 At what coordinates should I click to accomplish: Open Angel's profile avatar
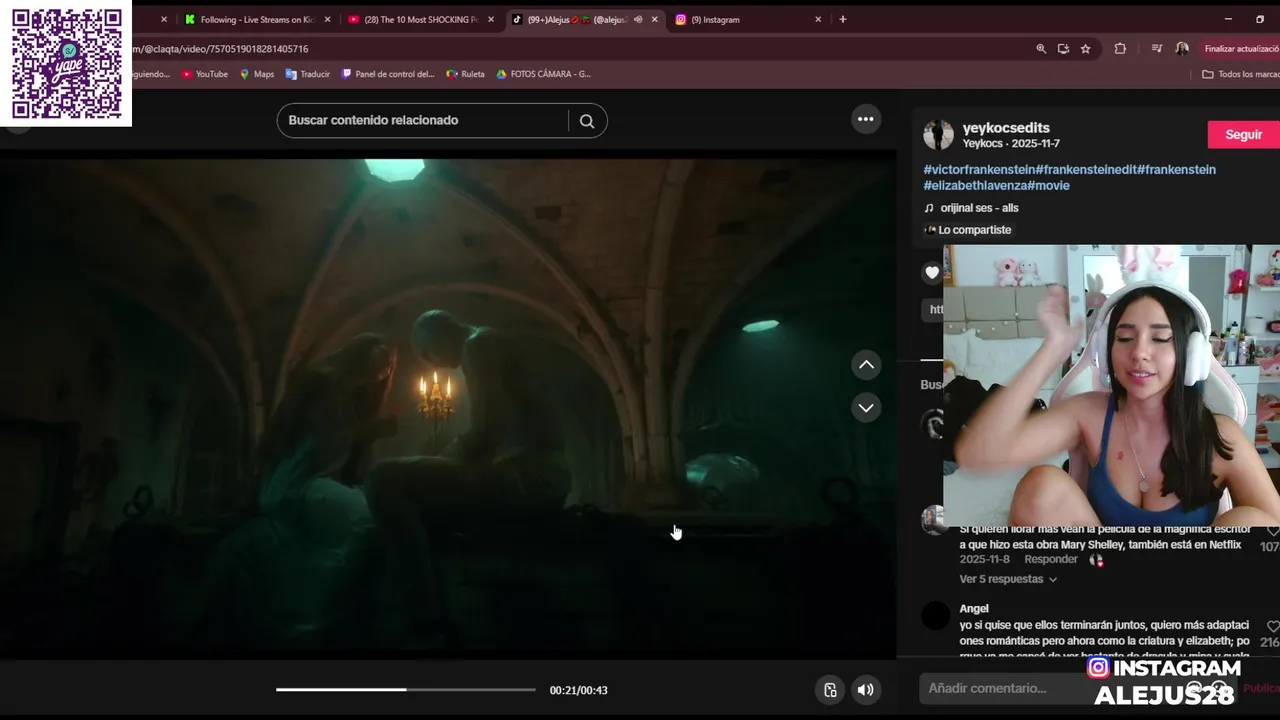point(935,615)
